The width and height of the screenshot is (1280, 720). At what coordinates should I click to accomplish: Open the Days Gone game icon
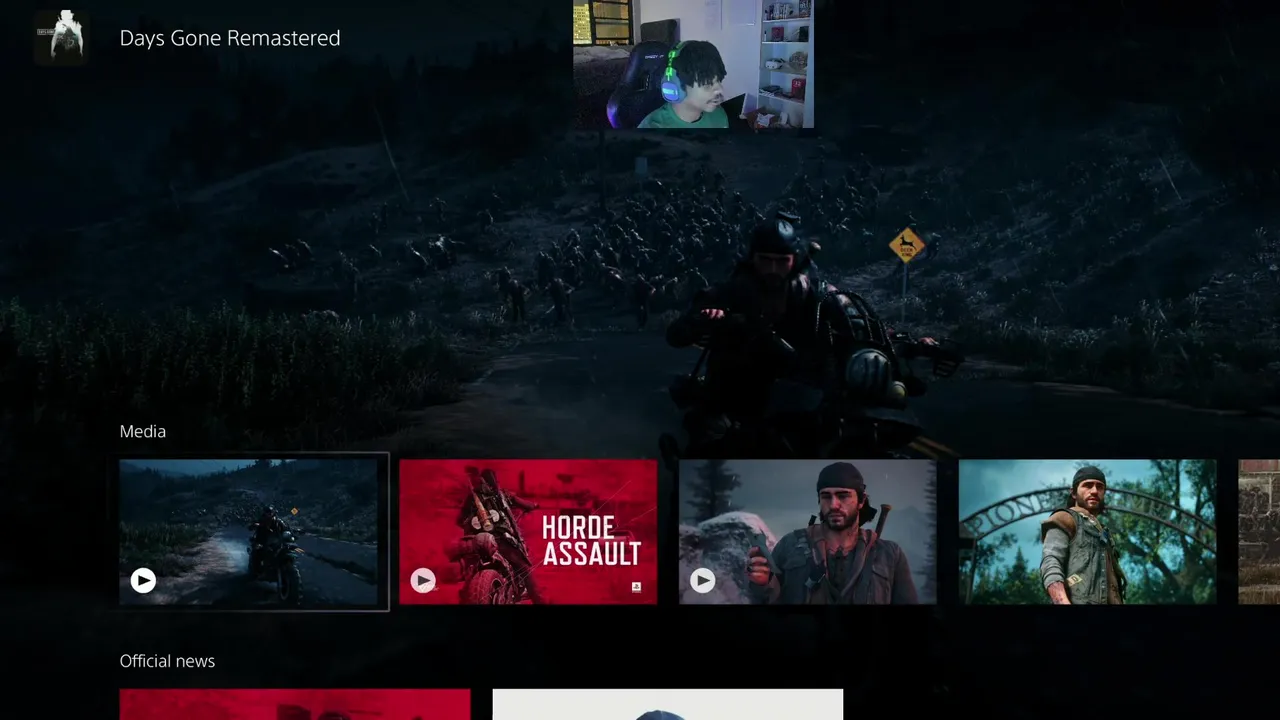(x=60, y=38)
